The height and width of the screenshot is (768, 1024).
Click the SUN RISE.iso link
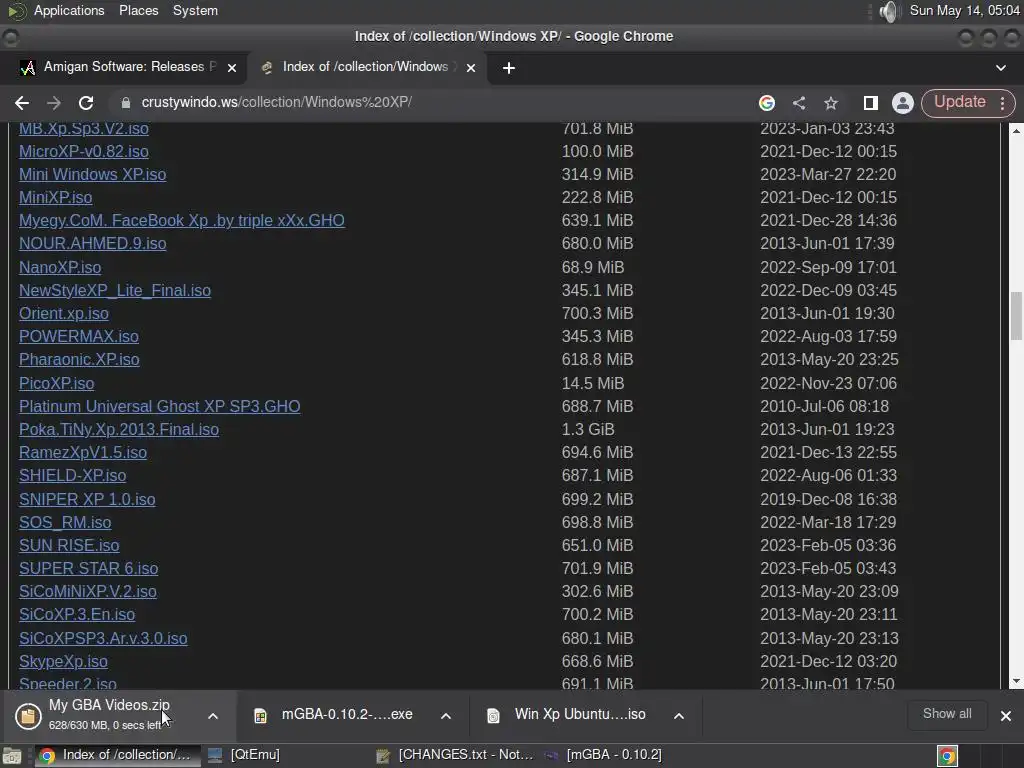(x=69, y=545)
